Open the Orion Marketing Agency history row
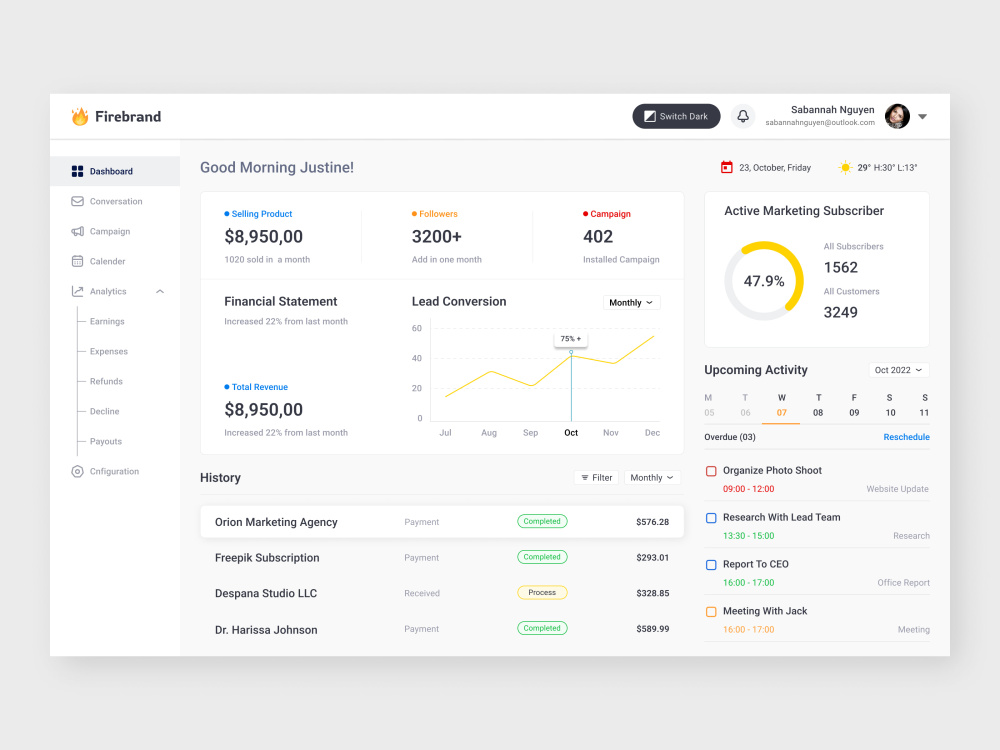 pyautogui.click(x=442, y=522)
